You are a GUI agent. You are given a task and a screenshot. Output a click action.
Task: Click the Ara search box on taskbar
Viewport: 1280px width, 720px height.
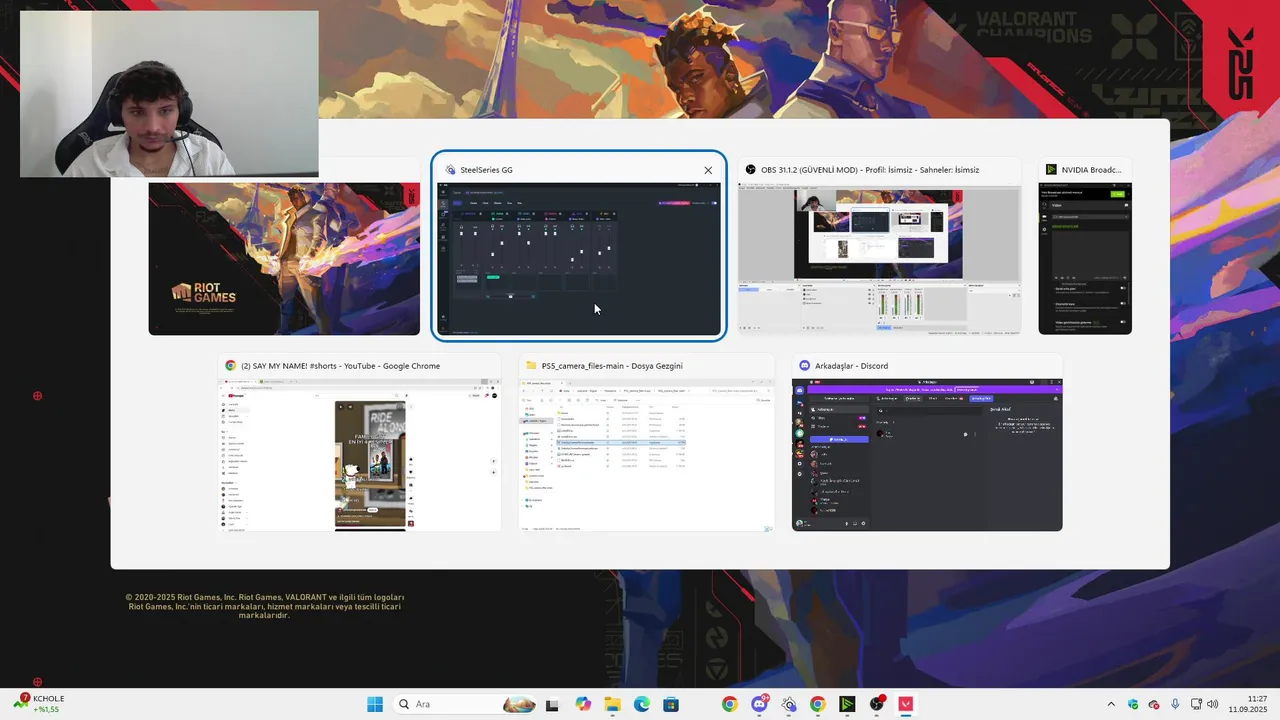(x=465, y=704)
